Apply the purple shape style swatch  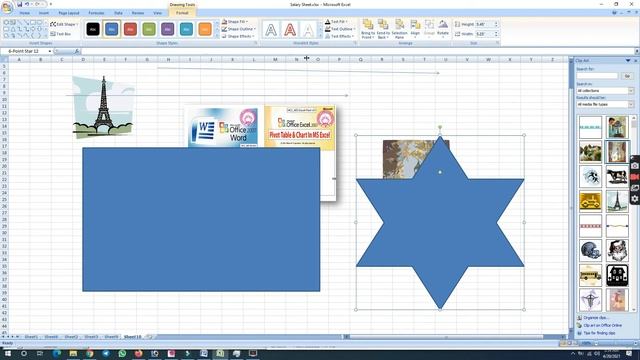click(x=167, y=29)
